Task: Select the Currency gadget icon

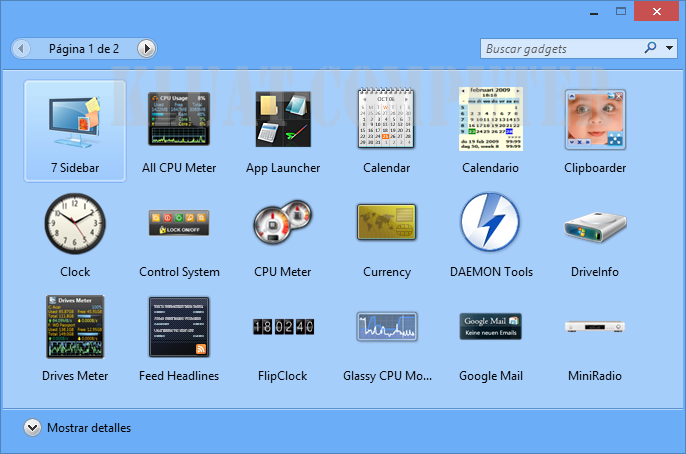Action: click(387, 224)
